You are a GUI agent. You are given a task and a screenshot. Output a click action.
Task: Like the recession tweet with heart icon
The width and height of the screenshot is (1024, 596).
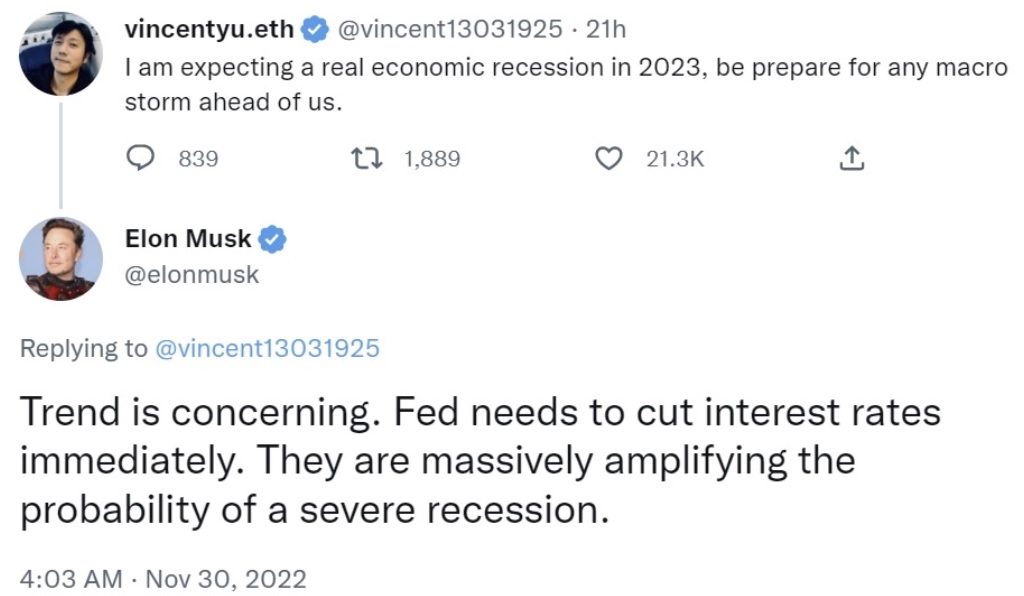point(609,158)
